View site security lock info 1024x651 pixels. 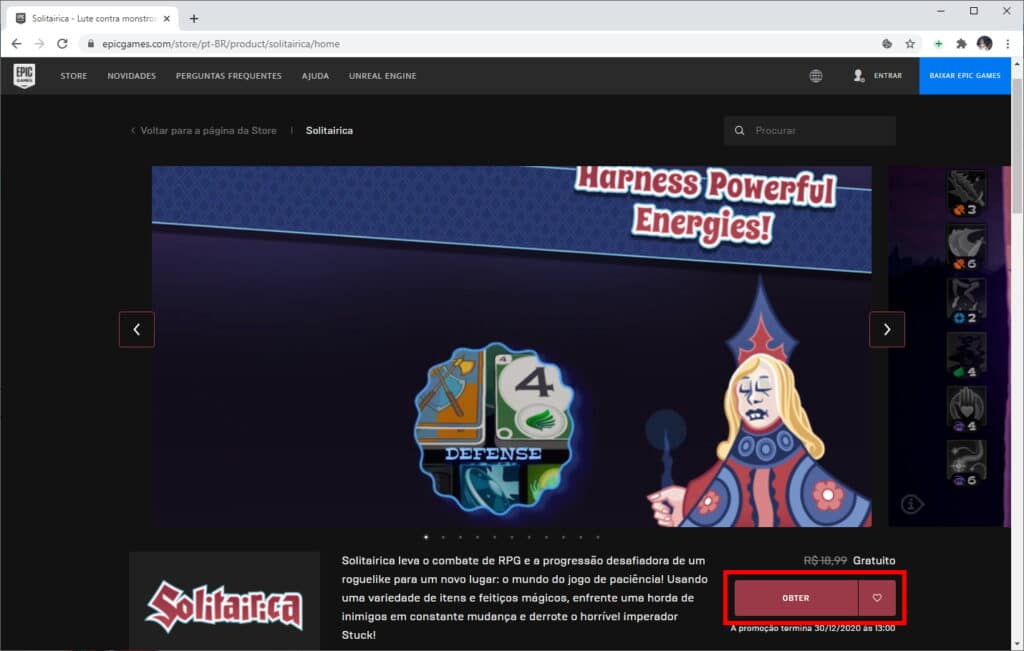(91, 44)
